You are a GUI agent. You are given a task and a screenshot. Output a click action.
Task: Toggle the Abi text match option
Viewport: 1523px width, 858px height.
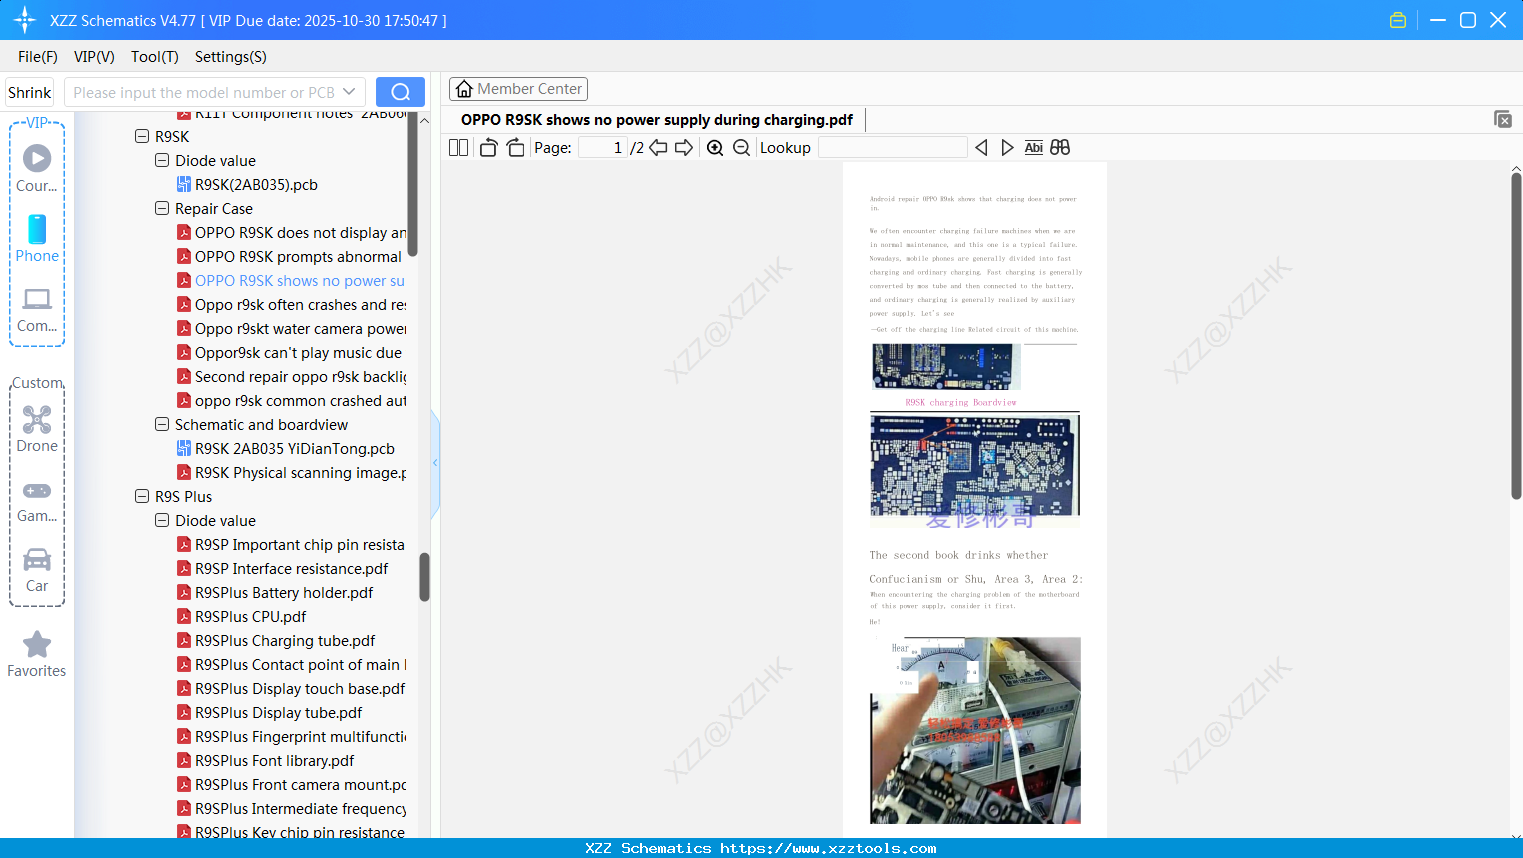coord(1034,148)
